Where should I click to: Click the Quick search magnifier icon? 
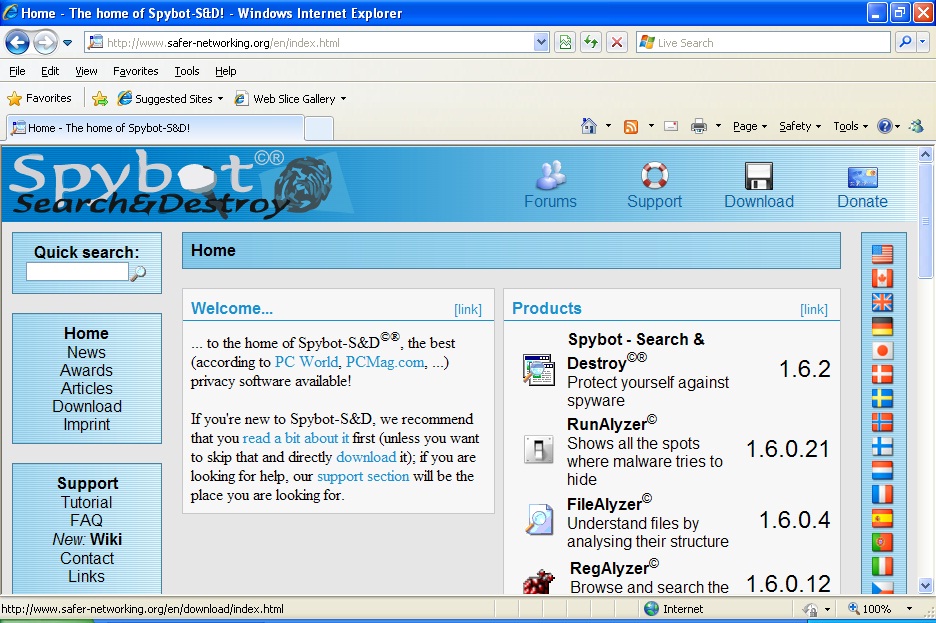click(138, 273)
